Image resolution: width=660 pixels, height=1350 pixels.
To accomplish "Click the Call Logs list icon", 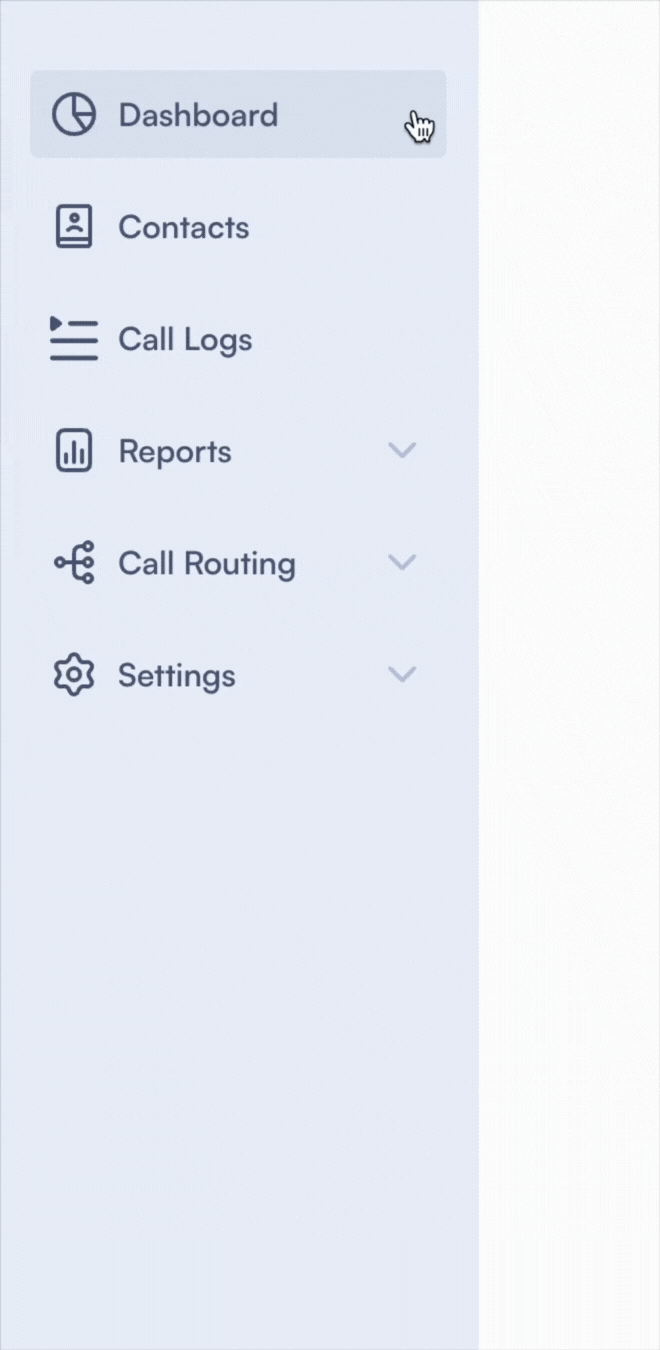I will [73, 339].
